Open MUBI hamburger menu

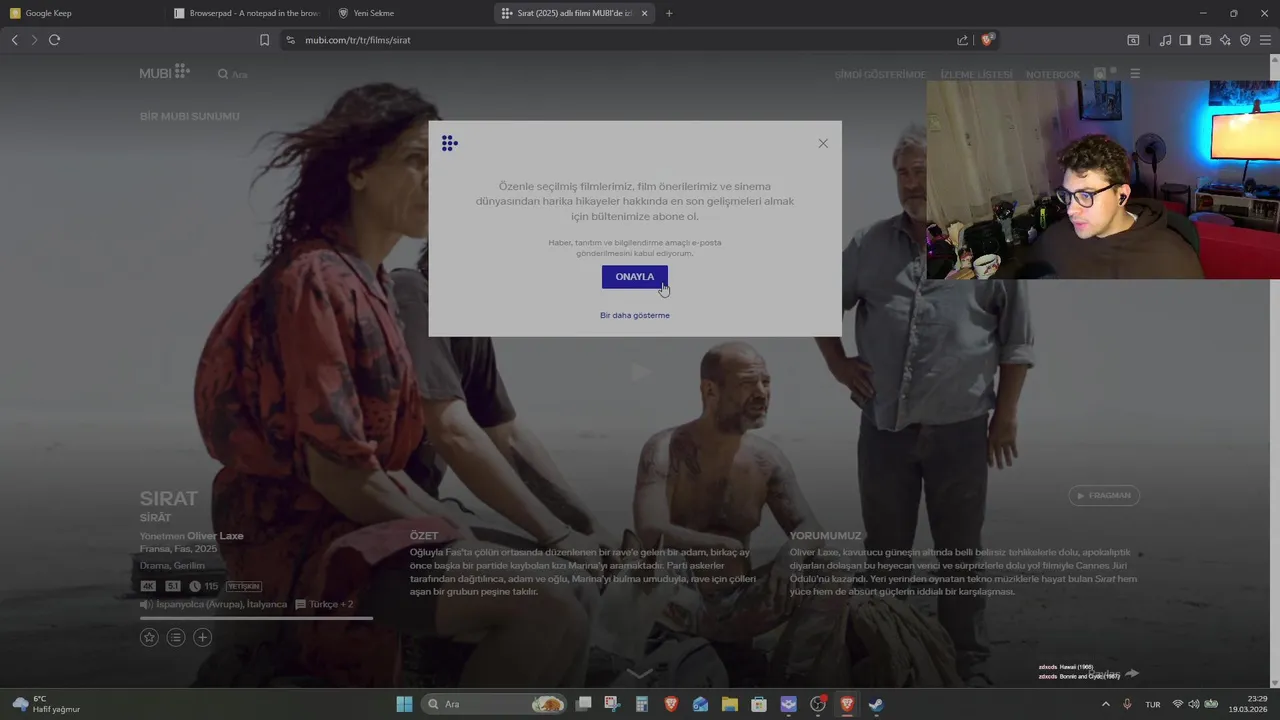pyautogui.click(x=1135, y=74)
